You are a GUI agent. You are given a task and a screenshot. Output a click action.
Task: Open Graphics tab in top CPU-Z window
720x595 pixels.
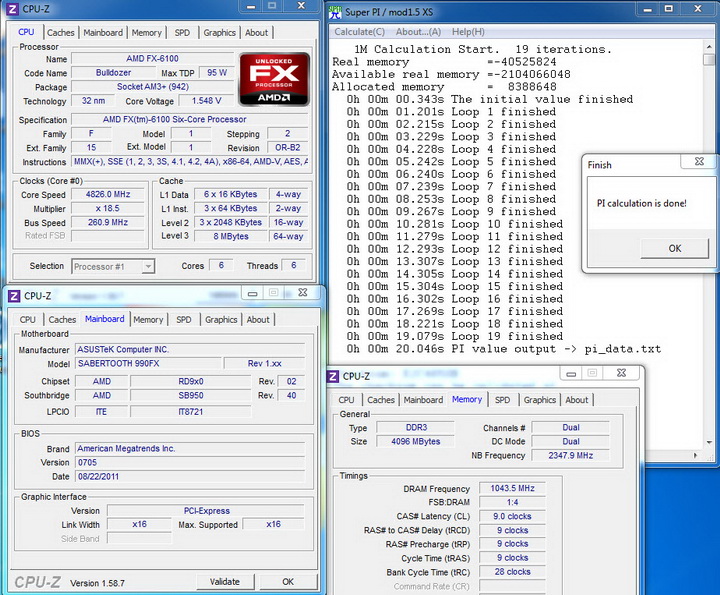click(219, 33)
